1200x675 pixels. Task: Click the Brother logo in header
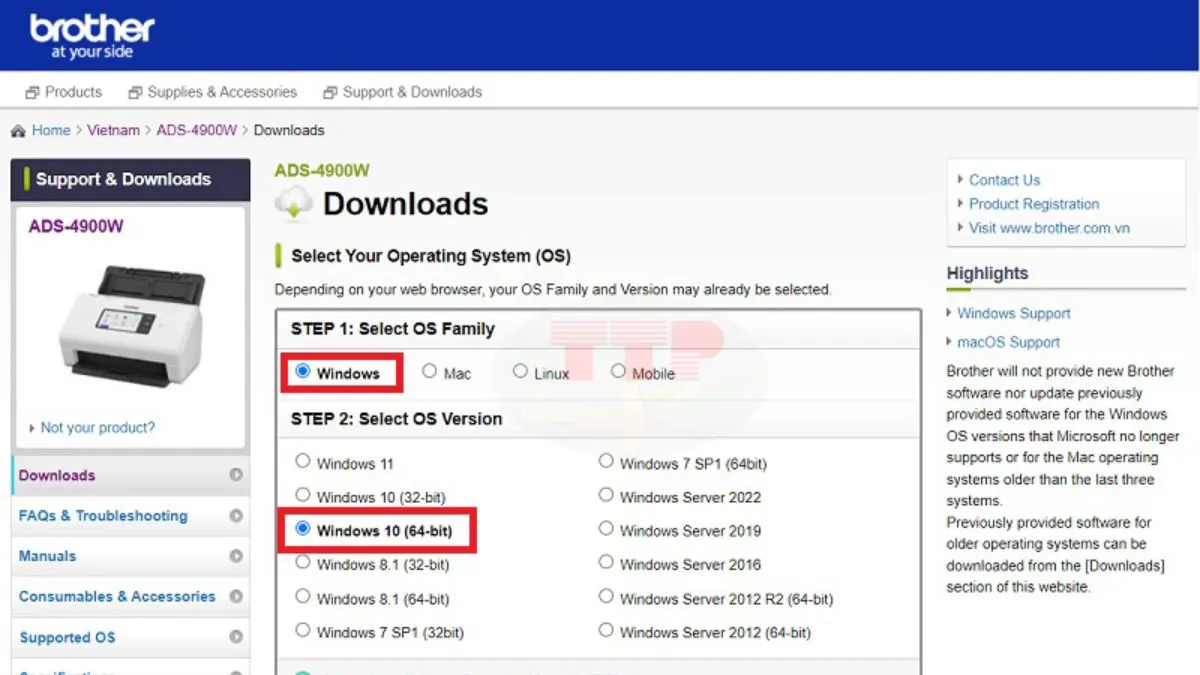point(92,36)
